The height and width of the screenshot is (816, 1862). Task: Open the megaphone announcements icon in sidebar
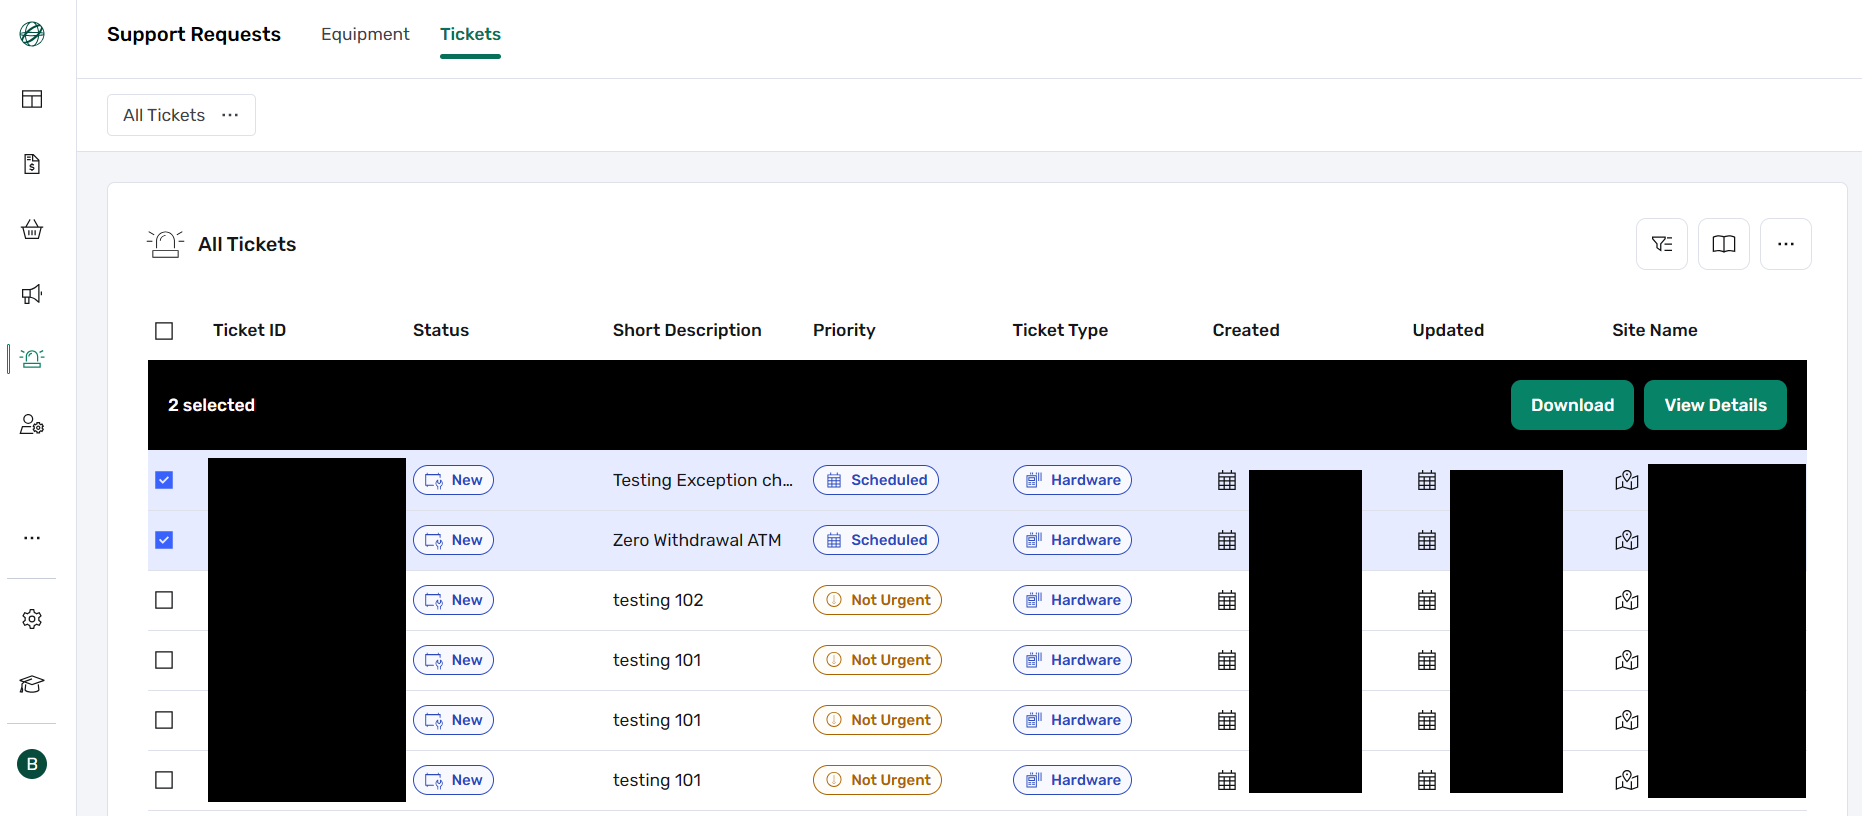coord(32,294)
